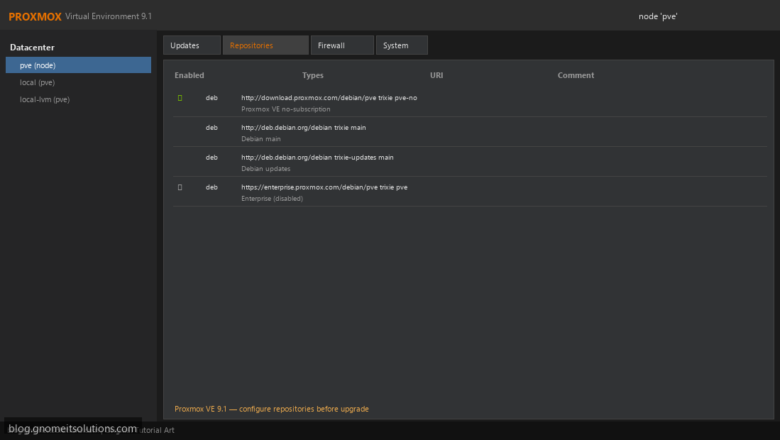Open the Firewall tab
This screenshot has height=440, width=780.
[x=342, y=45]
